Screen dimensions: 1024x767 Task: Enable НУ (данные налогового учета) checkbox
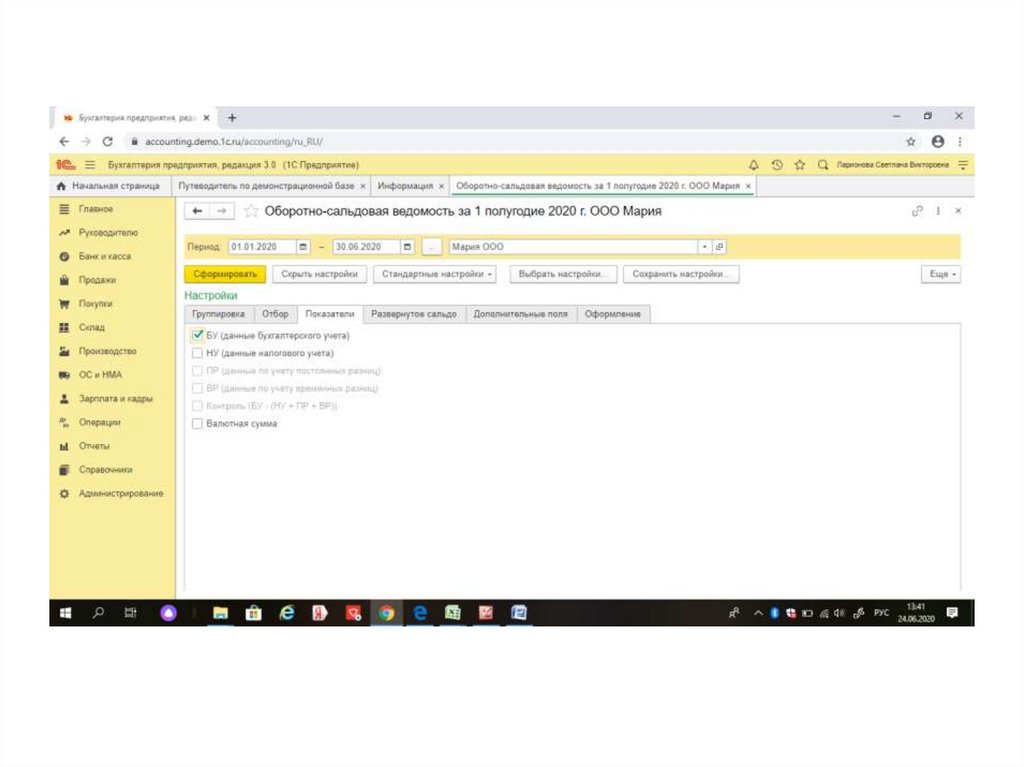coord(198,353)
